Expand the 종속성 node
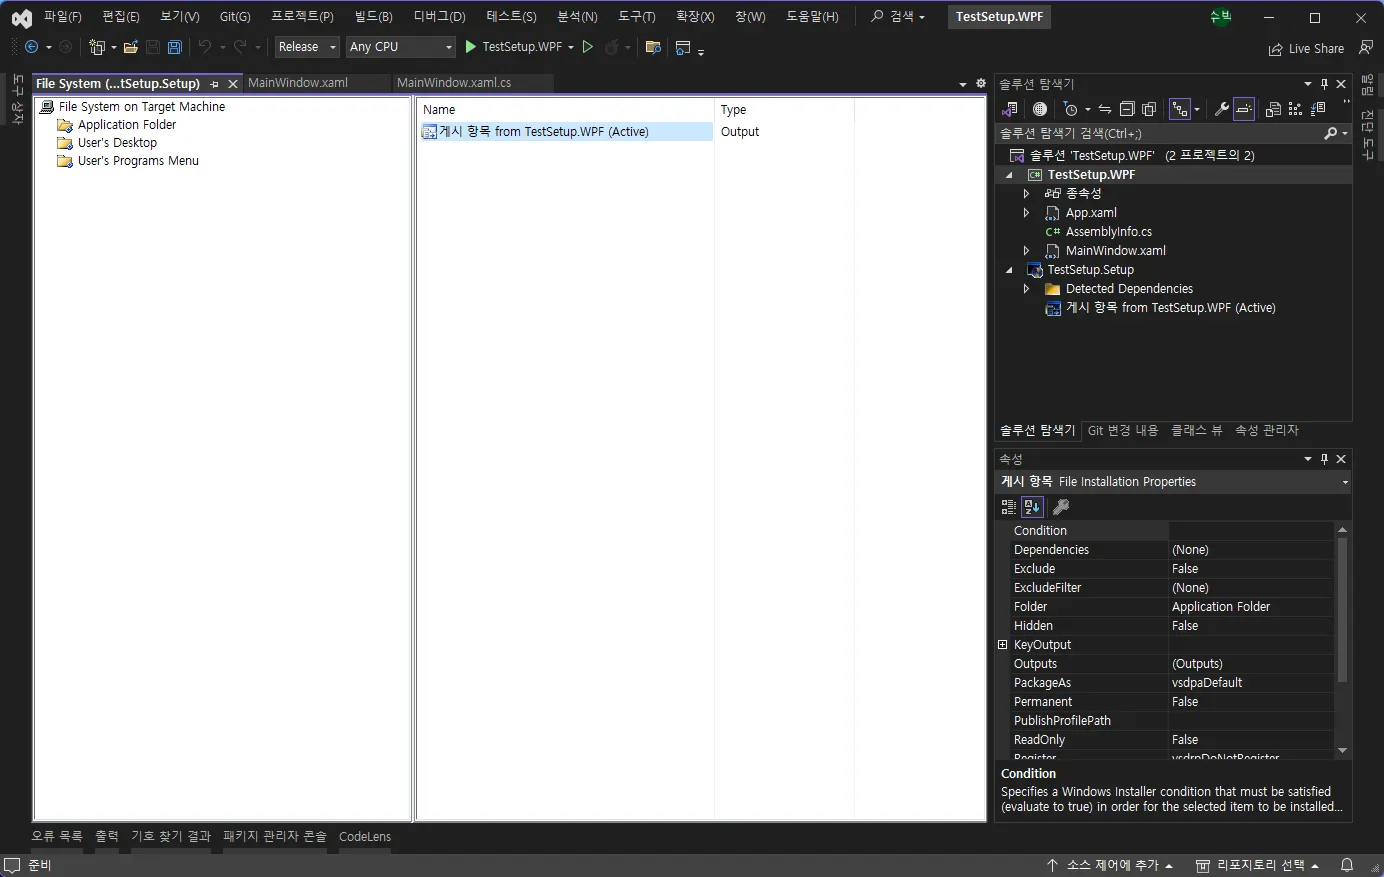 pos(1026,193)
